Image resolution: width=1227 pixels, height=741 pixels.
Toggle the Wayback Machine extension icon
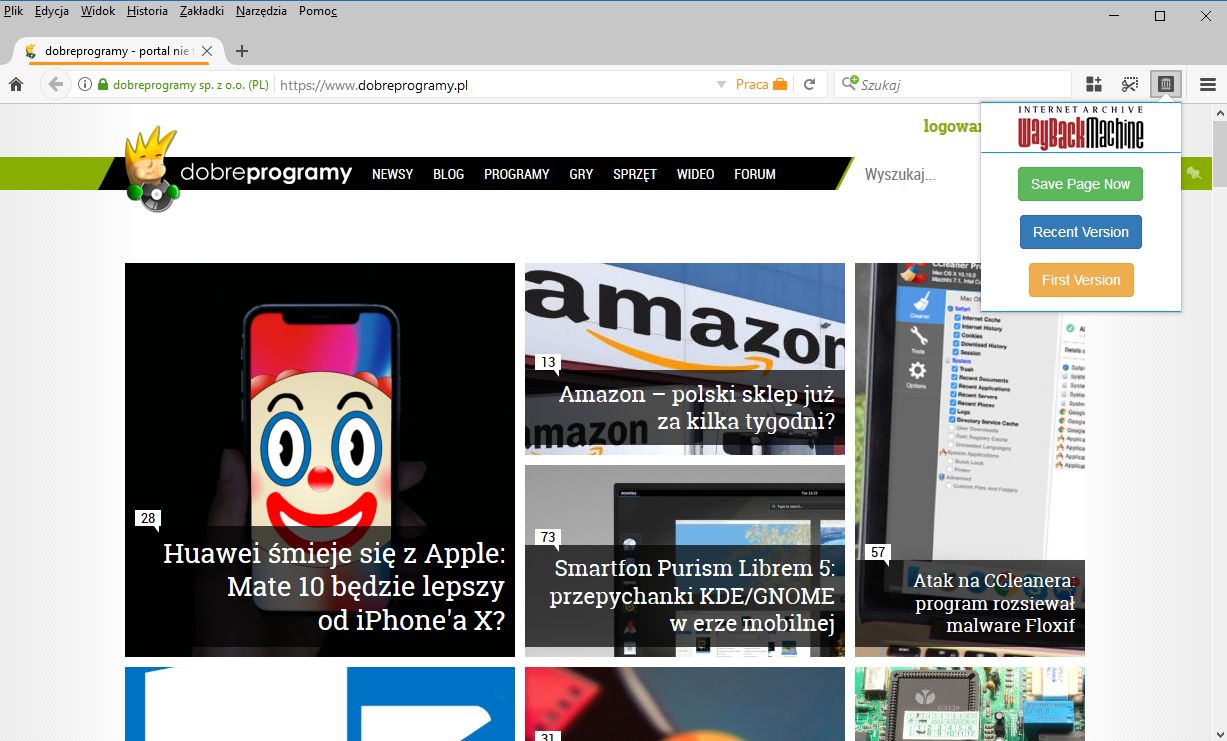click(1166, 85)
